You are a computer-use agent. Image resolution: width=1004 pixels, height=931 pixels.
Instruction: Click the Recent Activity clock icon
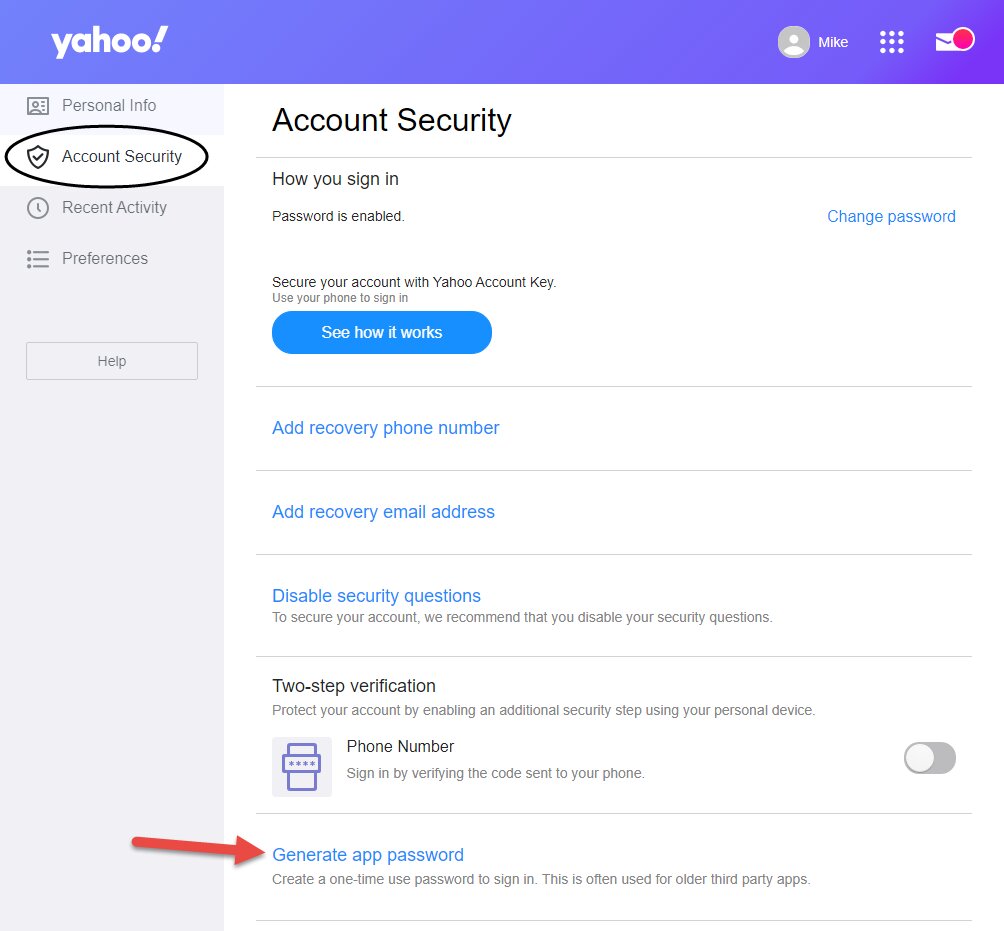pyautogui.click(x=38, y=208)
